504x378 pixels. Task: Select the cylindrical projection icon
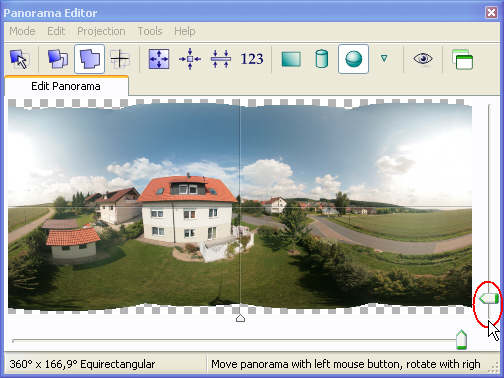322,59
